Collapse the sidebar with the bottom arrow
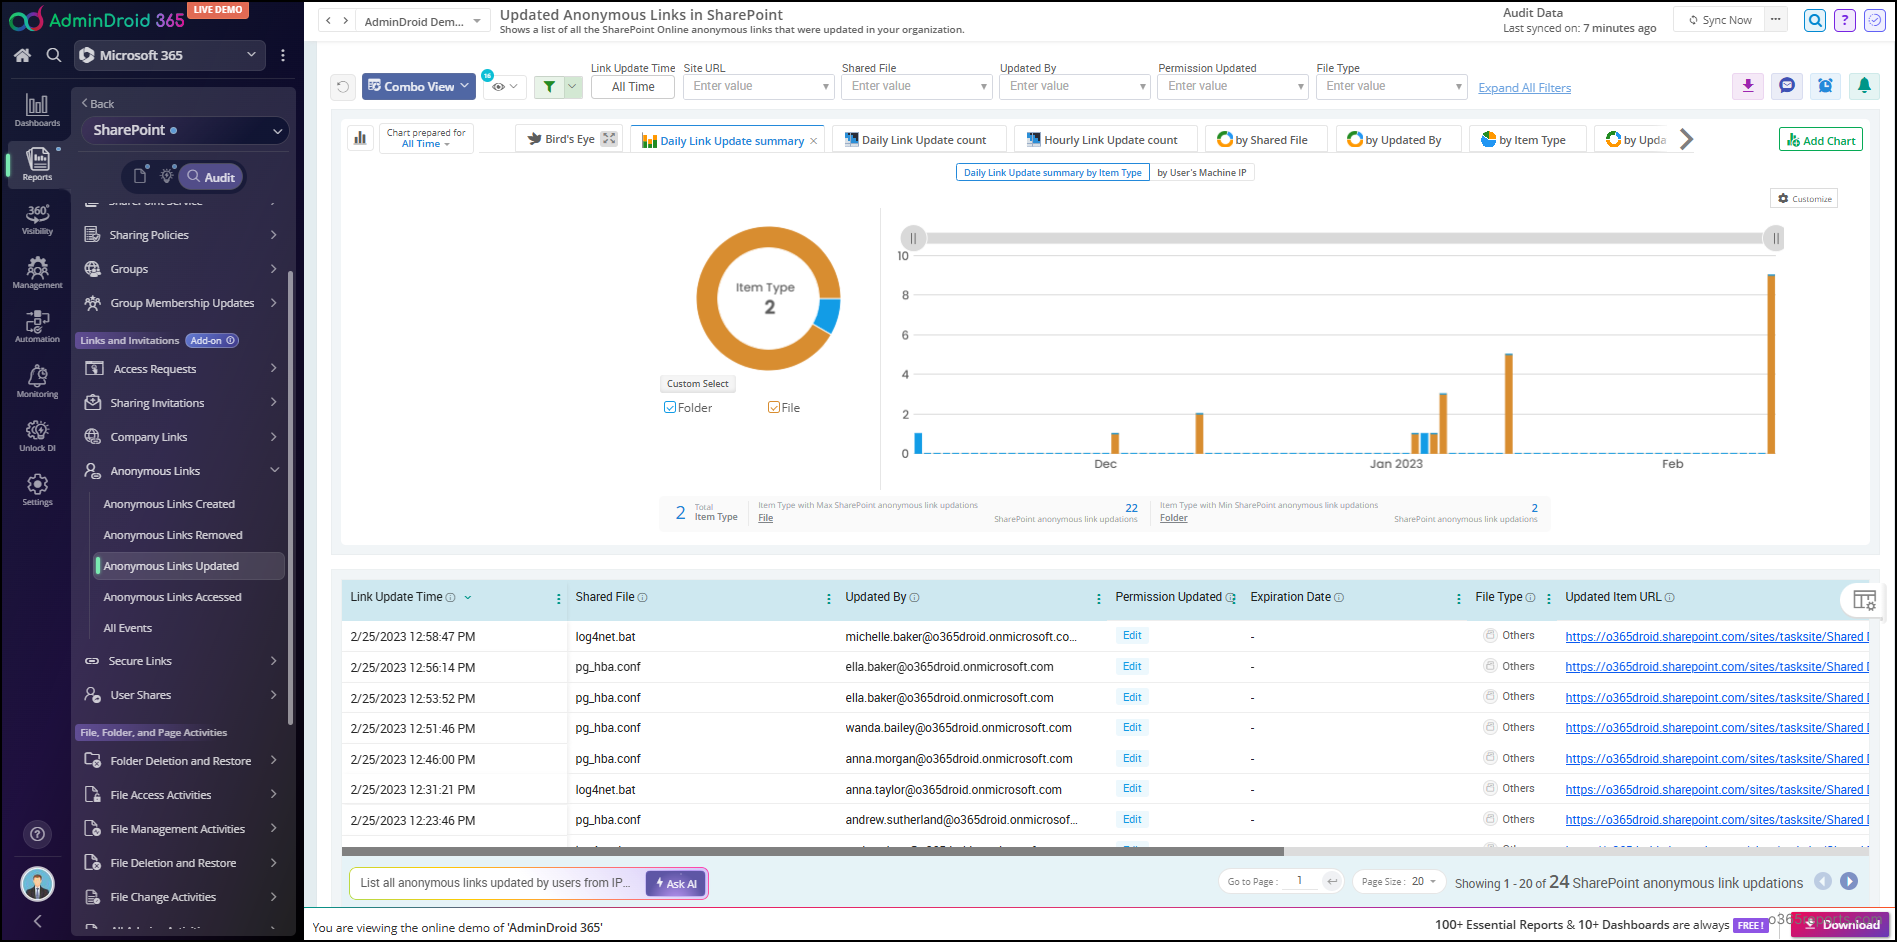The width and height of the screenshot is (1897, 942). pos(37,921)
